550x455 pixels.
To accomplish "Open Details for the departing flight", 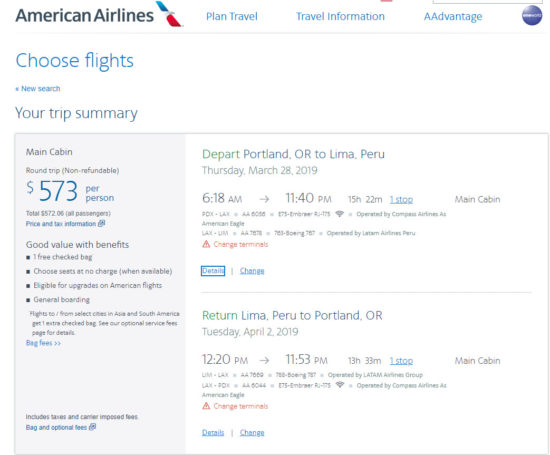I will (x=213, y=271).
